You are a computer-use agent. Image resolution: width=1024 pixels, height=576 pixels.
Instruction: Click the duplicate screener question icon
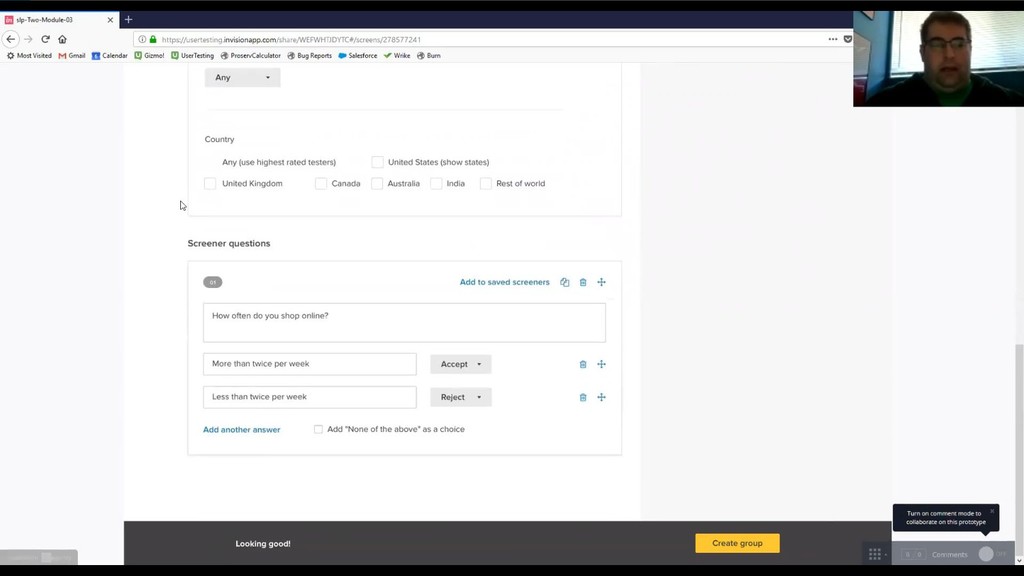point(564,282)
